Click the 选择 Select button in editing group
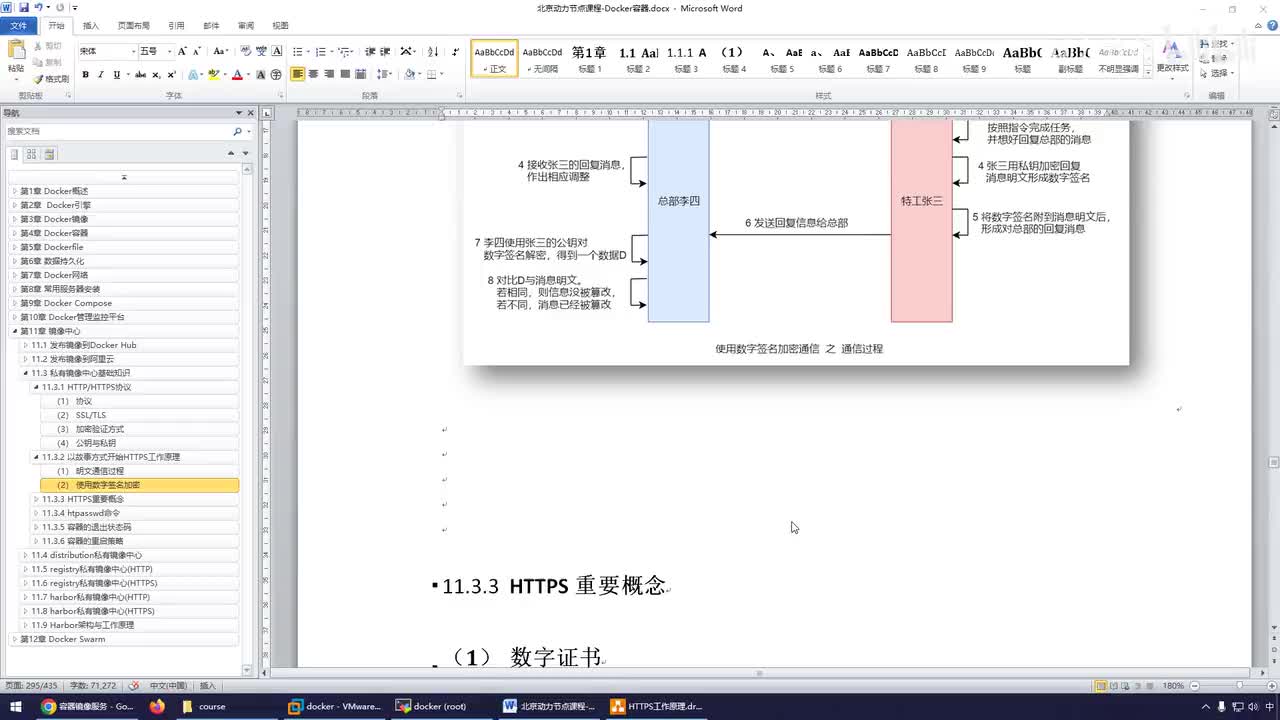Viewport: 1280px width, 720px height. pyautogui.click(x=1216, y=73)
